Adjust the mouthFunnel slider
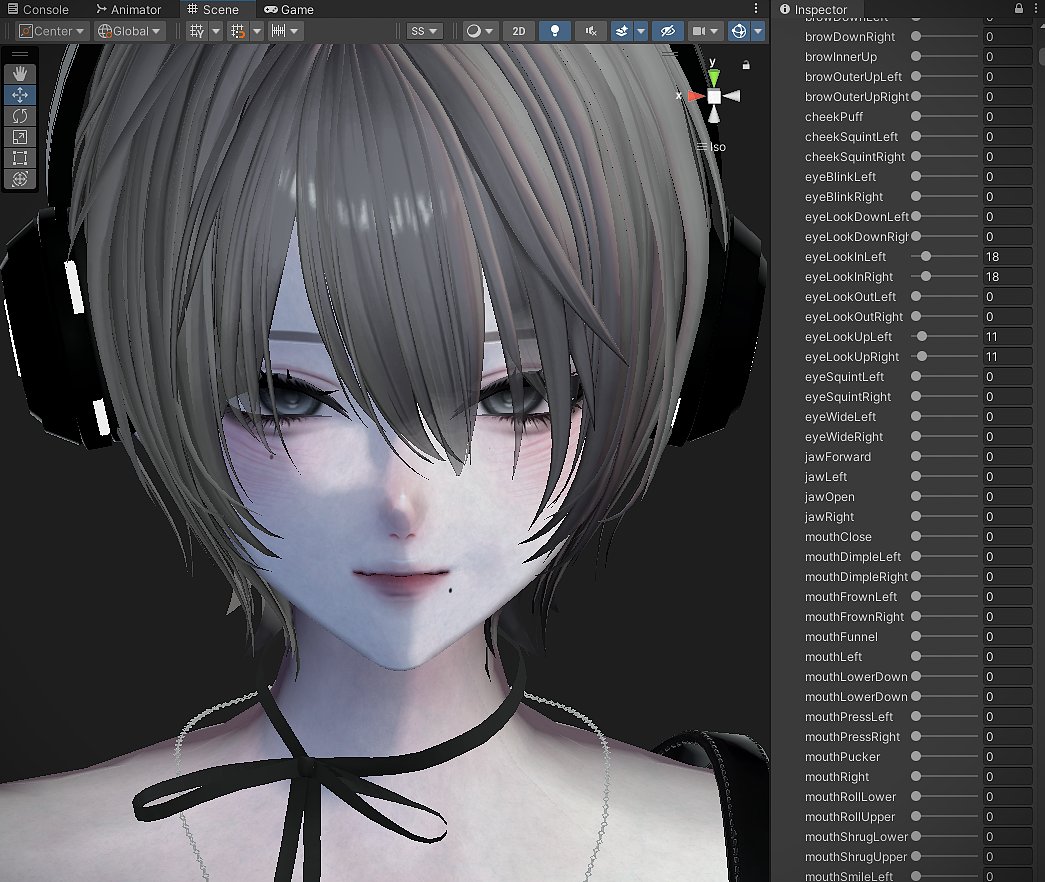The height and width of the screenshot is (882, 1045). 946,637
